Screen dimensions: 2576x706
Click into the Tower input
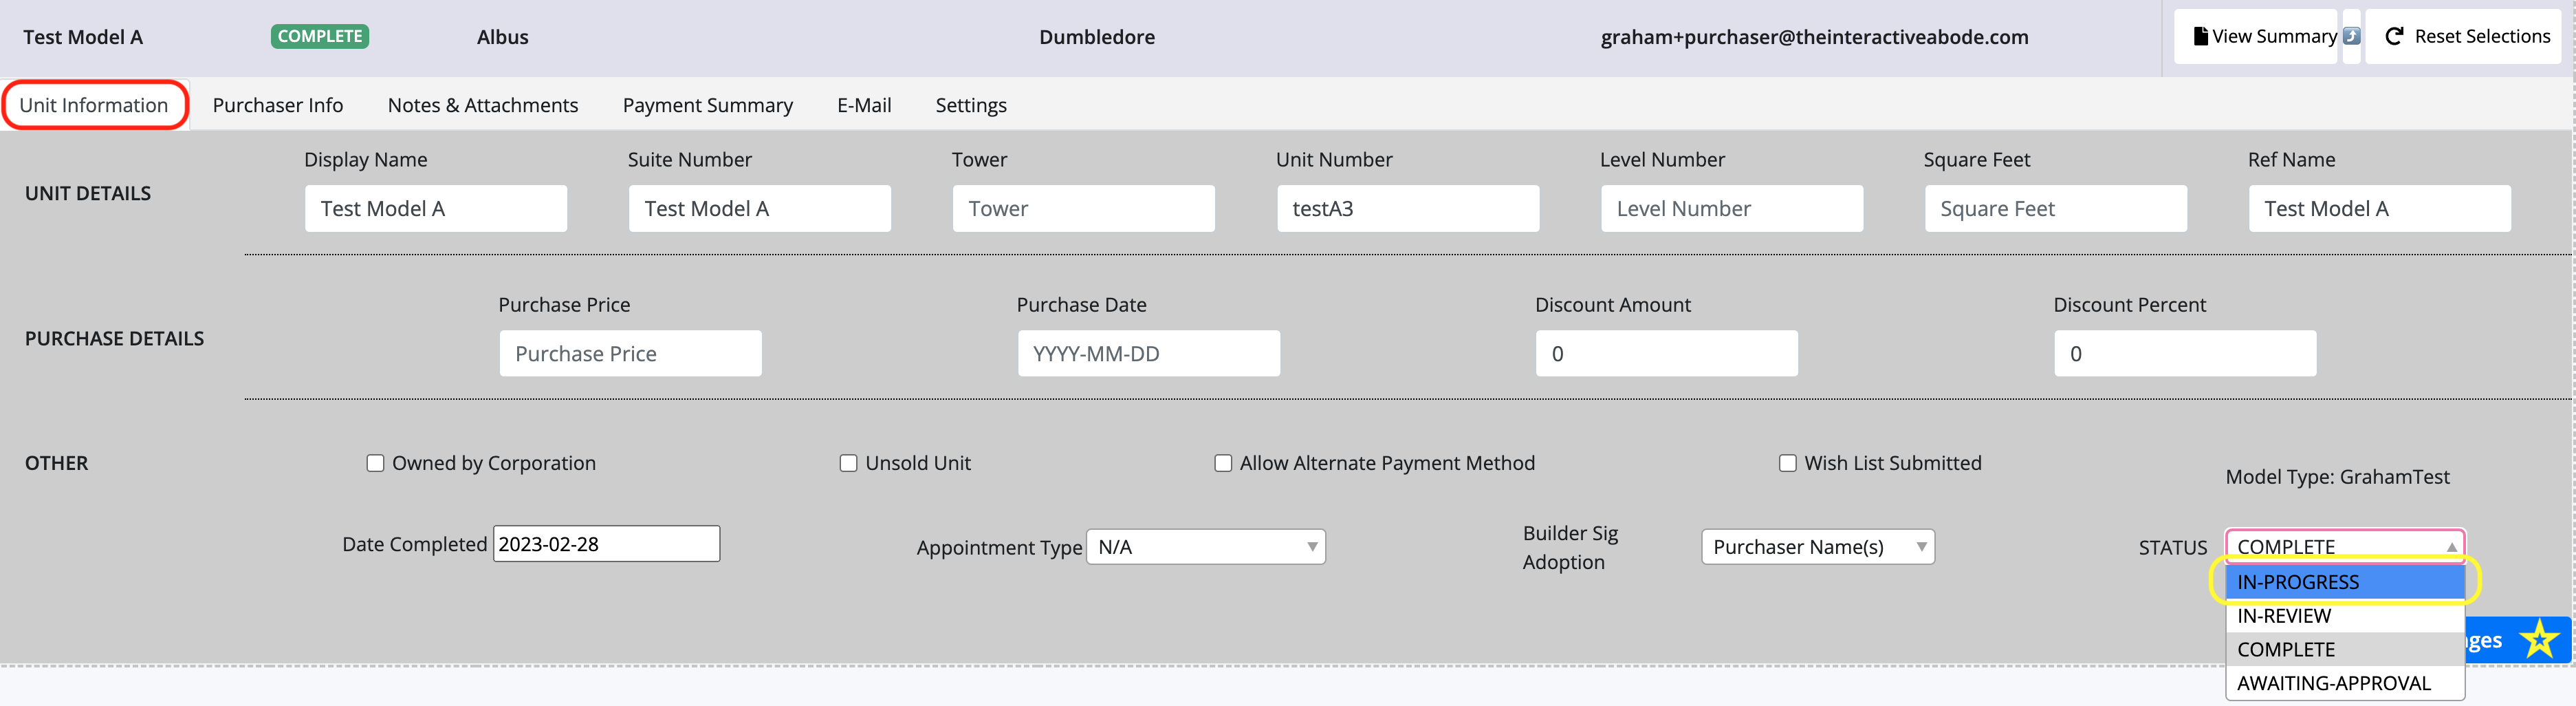(x=1084, y=208)
